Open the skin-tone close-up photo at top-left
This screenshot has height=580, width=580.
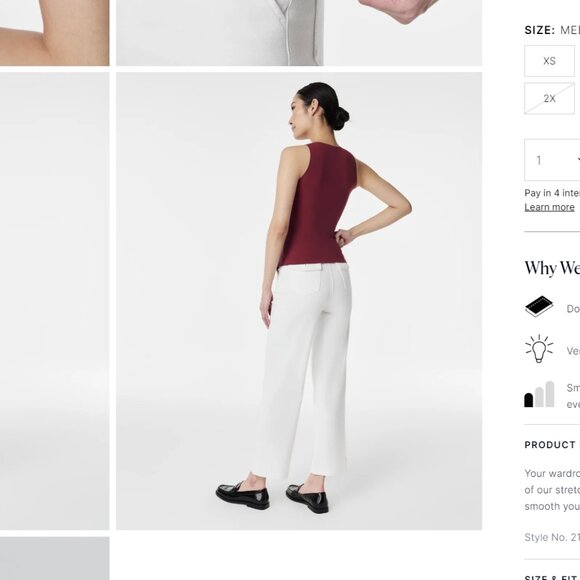pos(54,33)
